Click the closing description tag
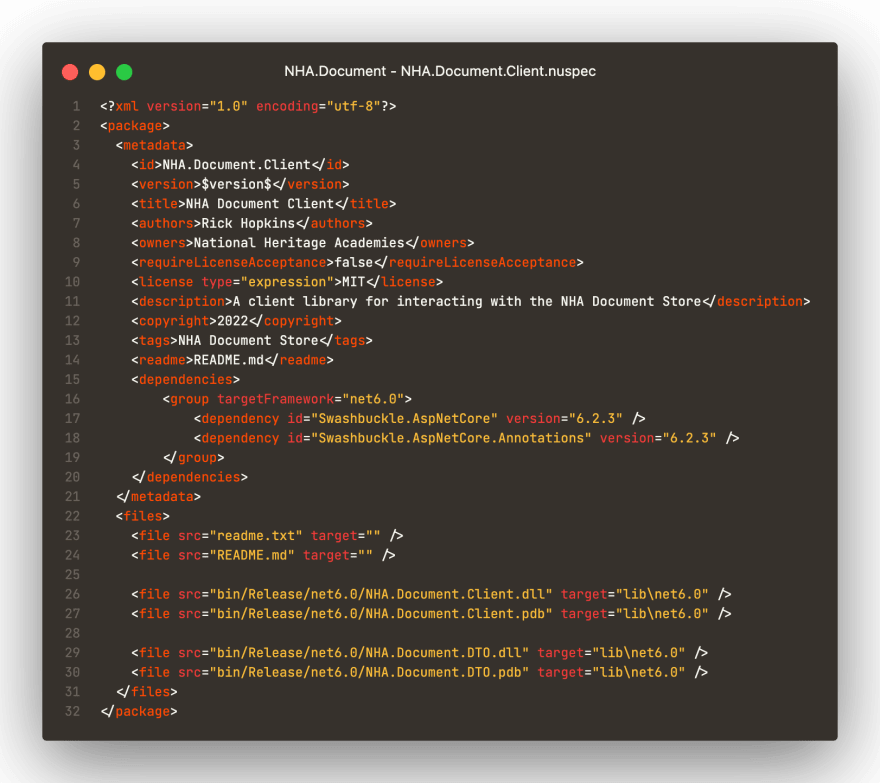The image size is (880, 783). [756, 301]
